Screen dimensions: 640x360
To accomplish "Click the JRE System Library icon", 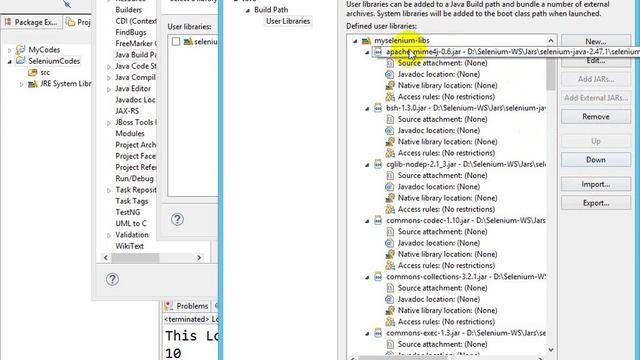I will point(33,84).
